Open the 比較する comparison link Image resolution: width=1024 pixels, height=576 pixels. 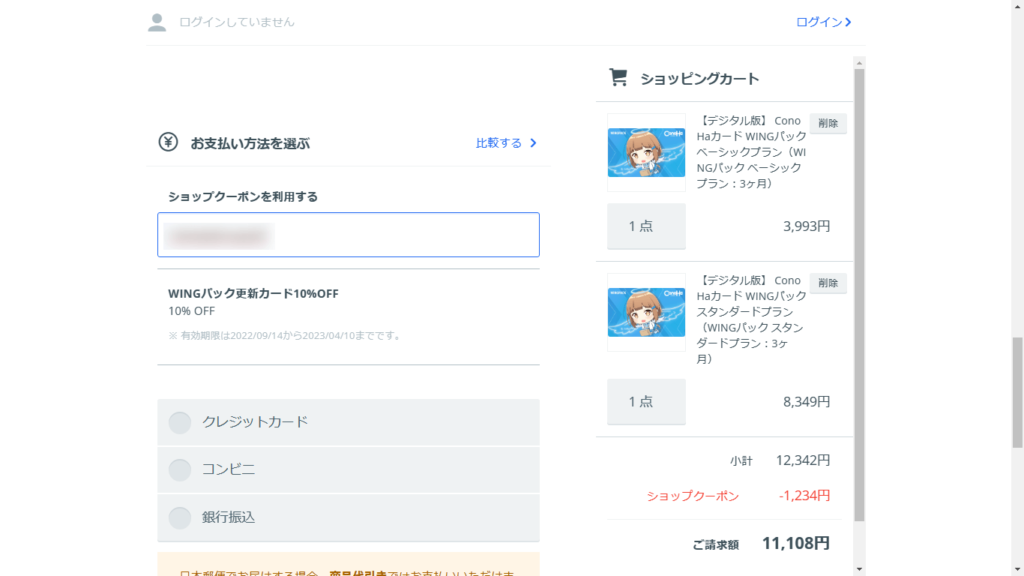click(506, 143)
